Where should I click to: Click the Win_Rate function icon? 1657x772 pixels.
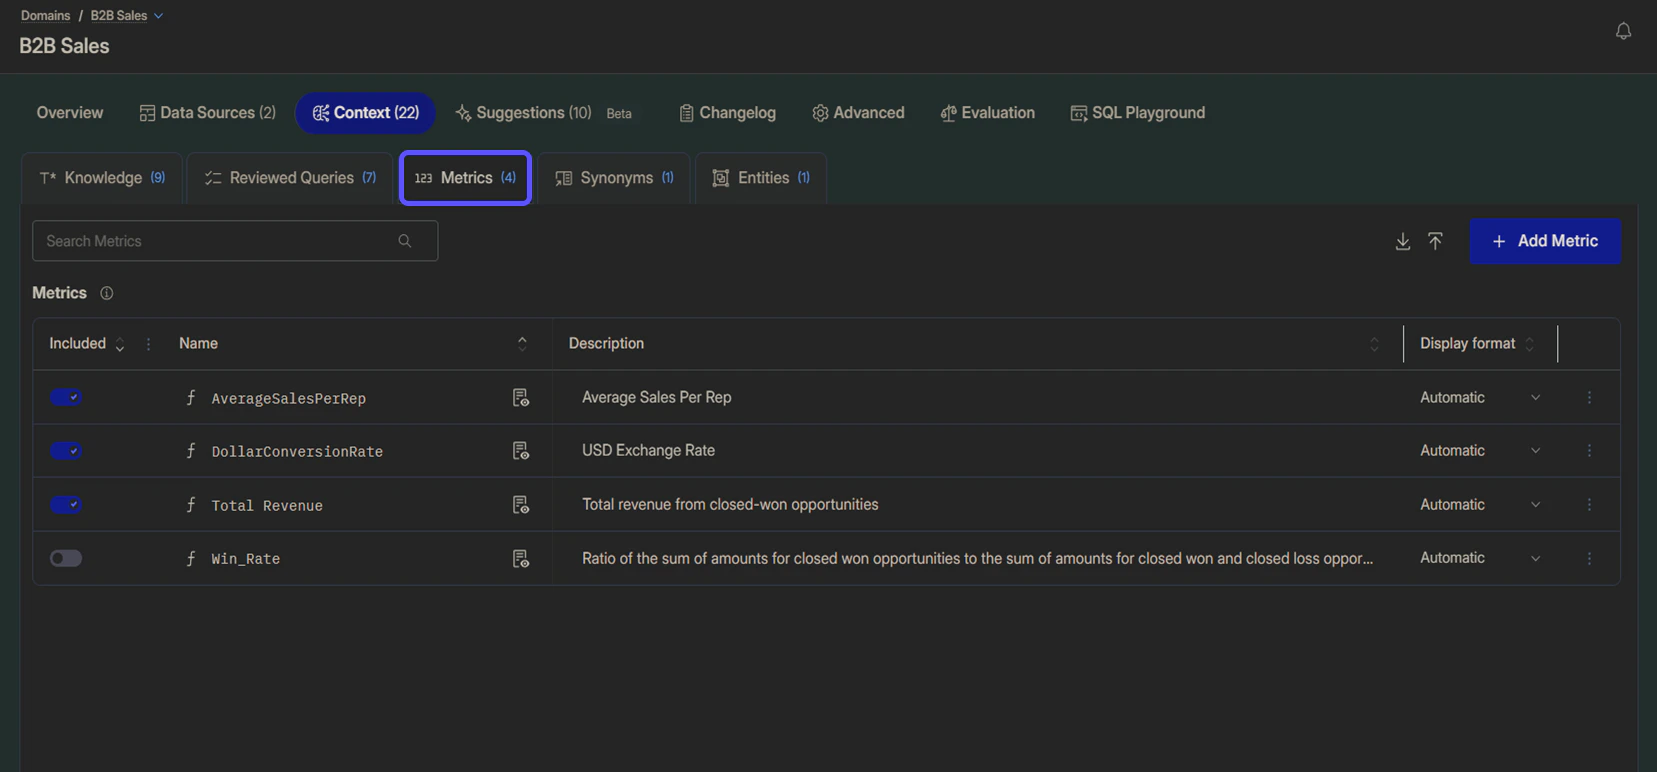click(x=190, y=558)
